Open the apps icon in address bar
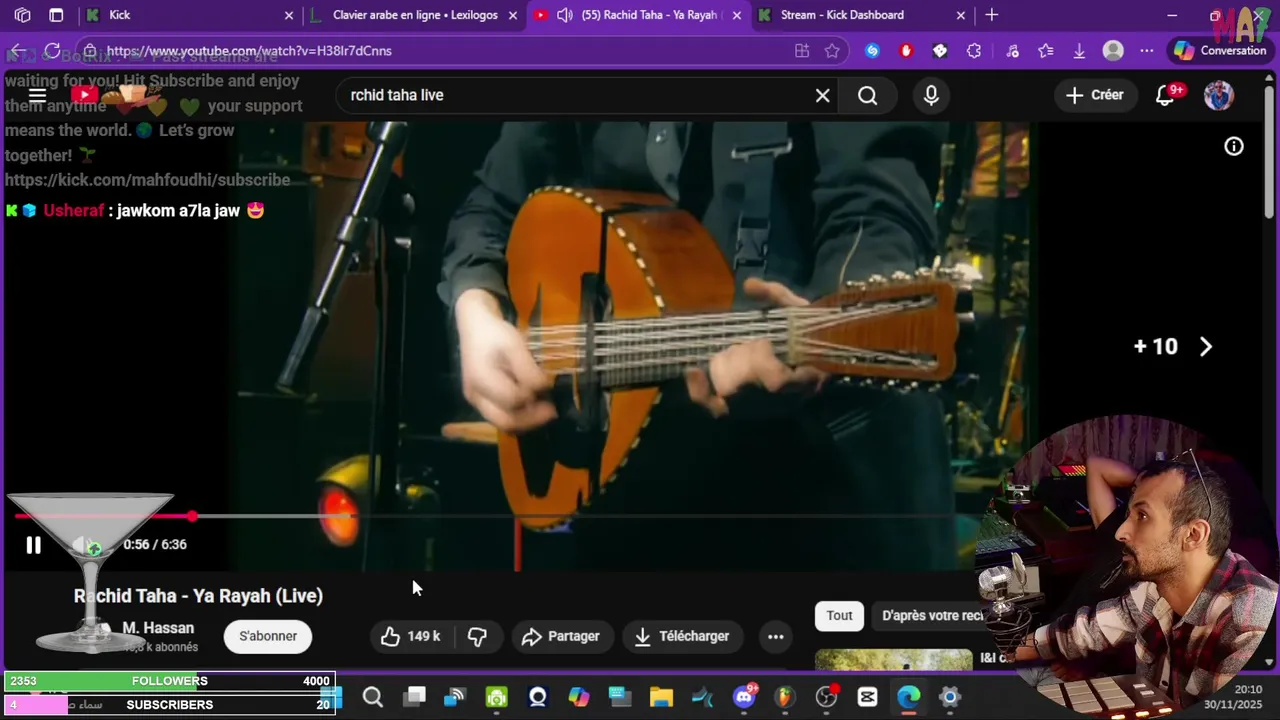Viewport: 1280px width, 720px height. tap(802, 51)
